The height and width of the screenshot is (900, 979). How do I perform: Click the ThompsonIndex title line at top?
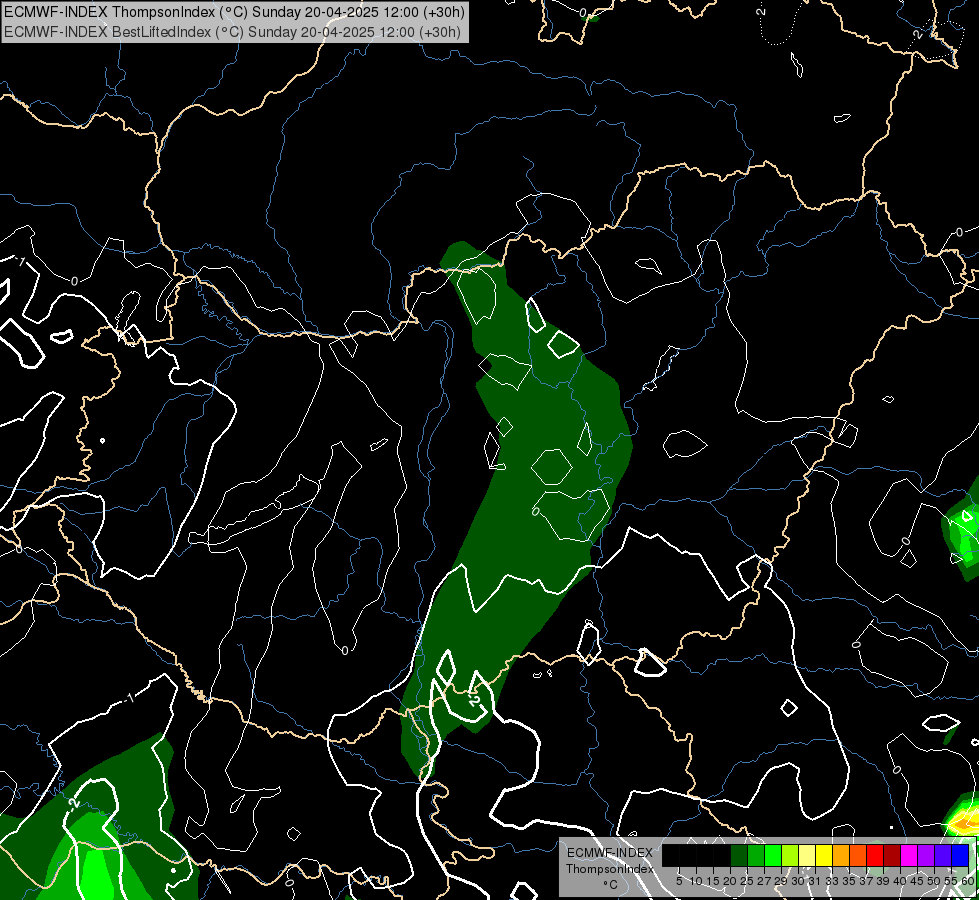point(234,12)
